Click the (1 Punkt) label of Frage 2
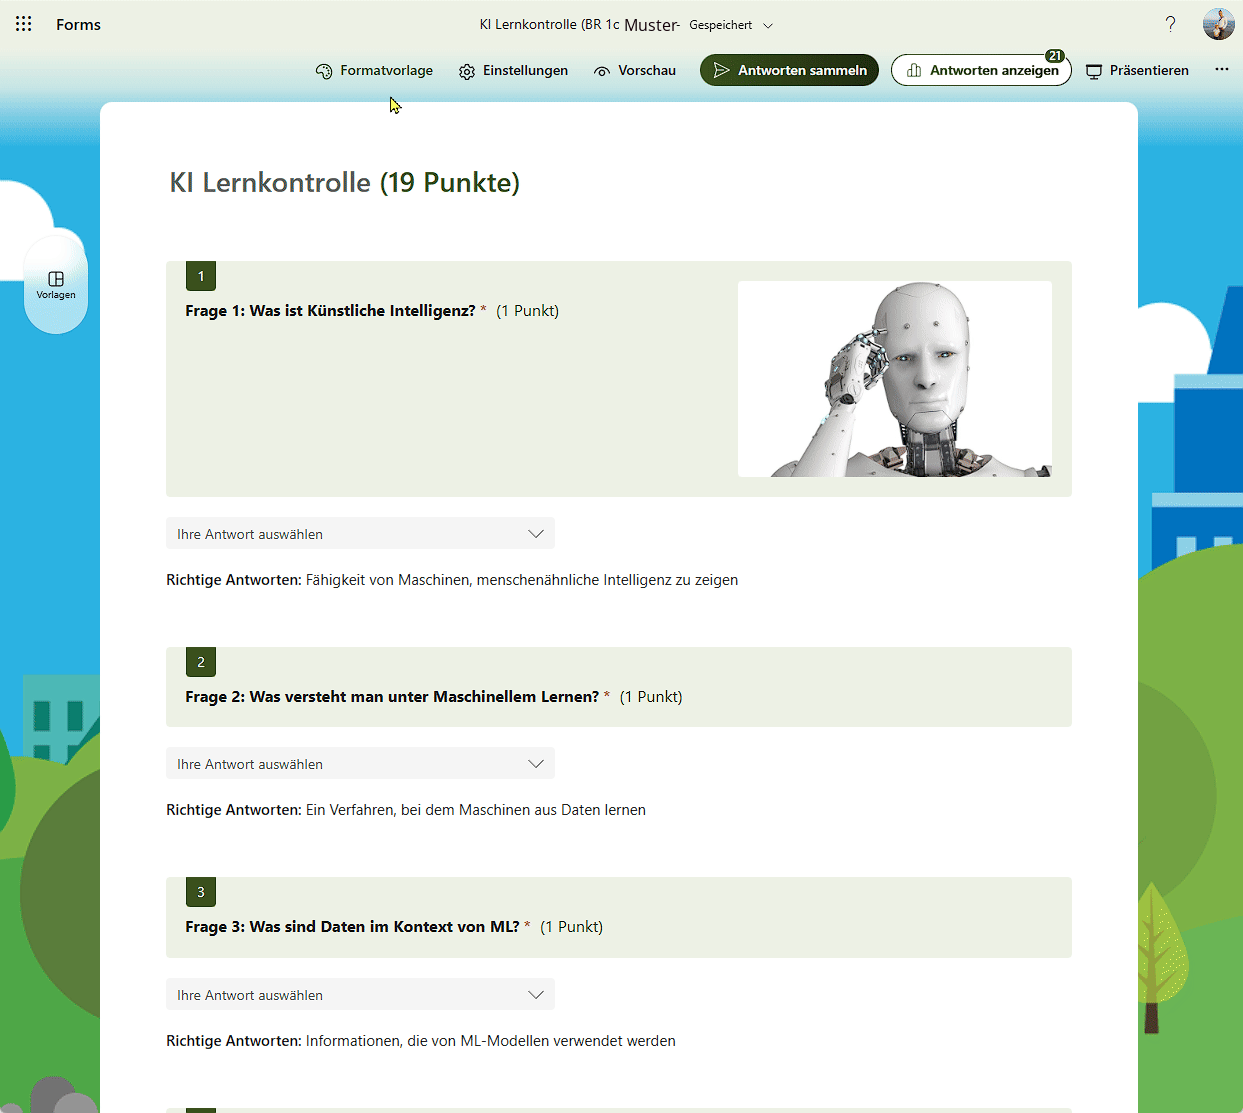The height and width of the screenshot is (1113, 1243). [x=651, y=697]
